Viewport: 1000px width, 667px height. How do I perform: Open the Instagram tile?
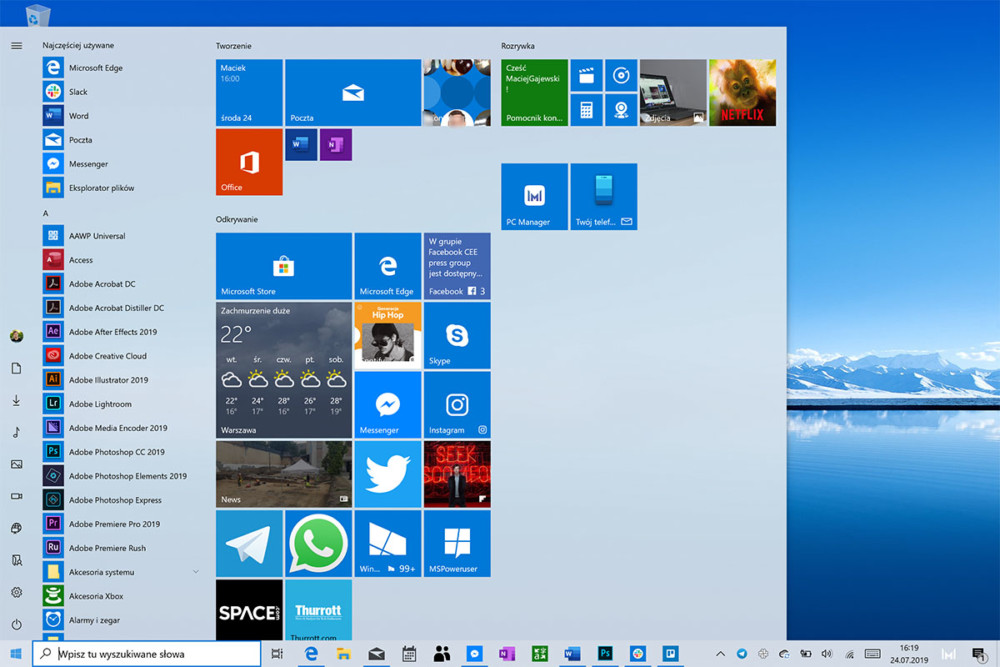(x=457, y=405)
